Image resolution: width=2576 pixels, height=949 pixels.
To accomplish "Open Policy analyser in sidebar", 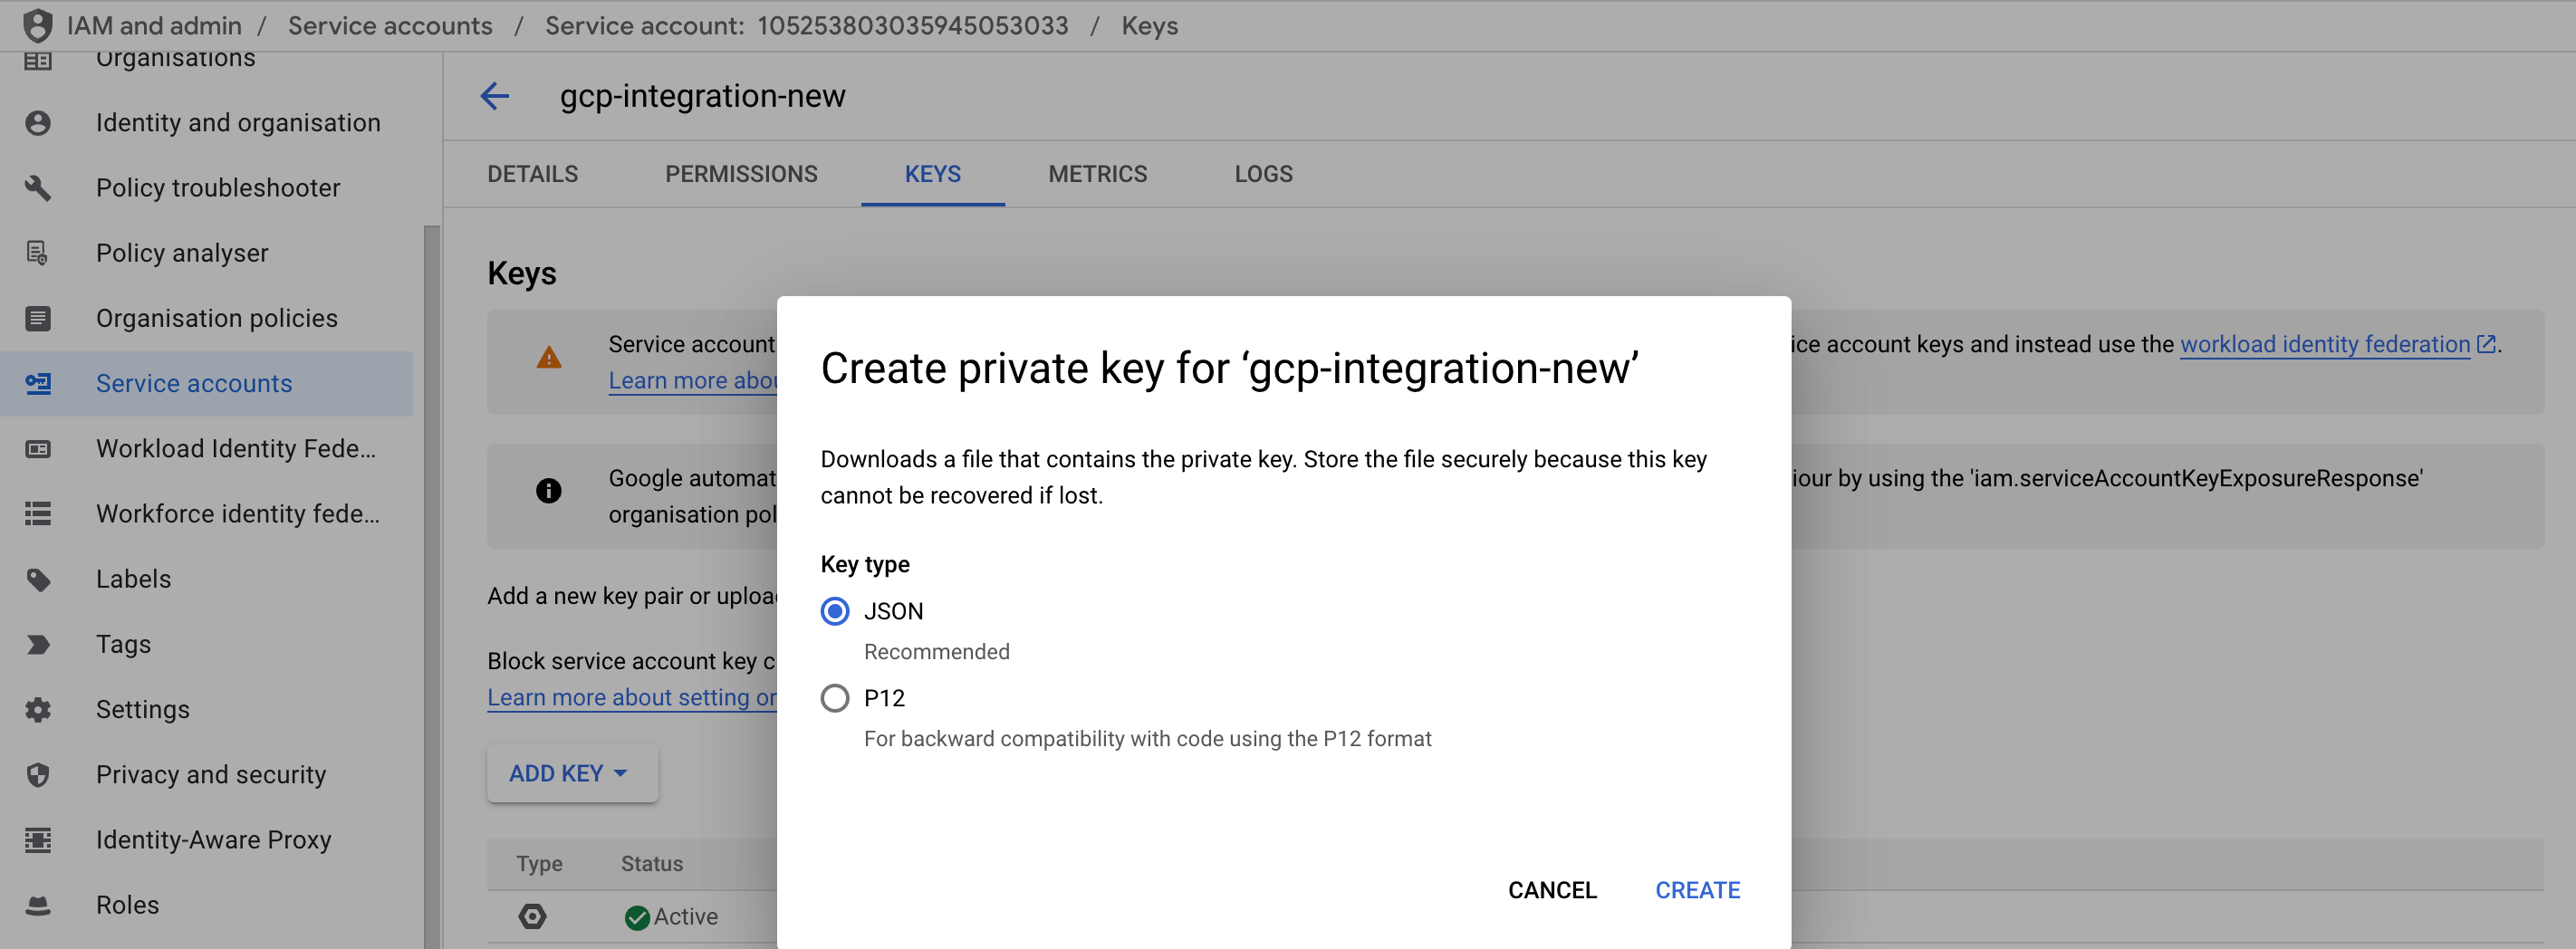I will 206,253.
